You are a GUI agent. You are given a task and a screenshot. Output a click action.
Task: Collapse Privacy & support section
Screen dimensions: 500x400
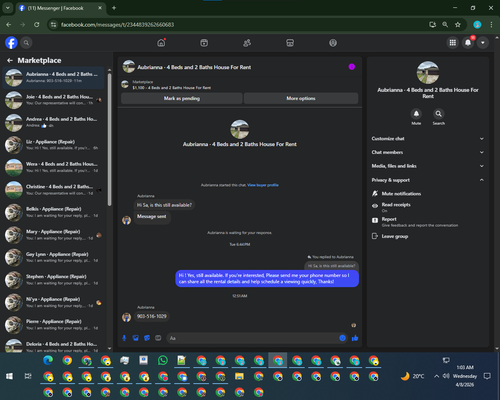(428, 180)
